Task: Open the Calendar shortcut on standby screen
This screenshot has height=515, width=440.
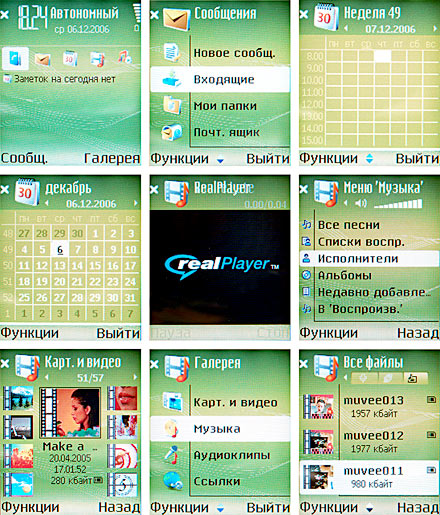Action: (x=70, y=58)
